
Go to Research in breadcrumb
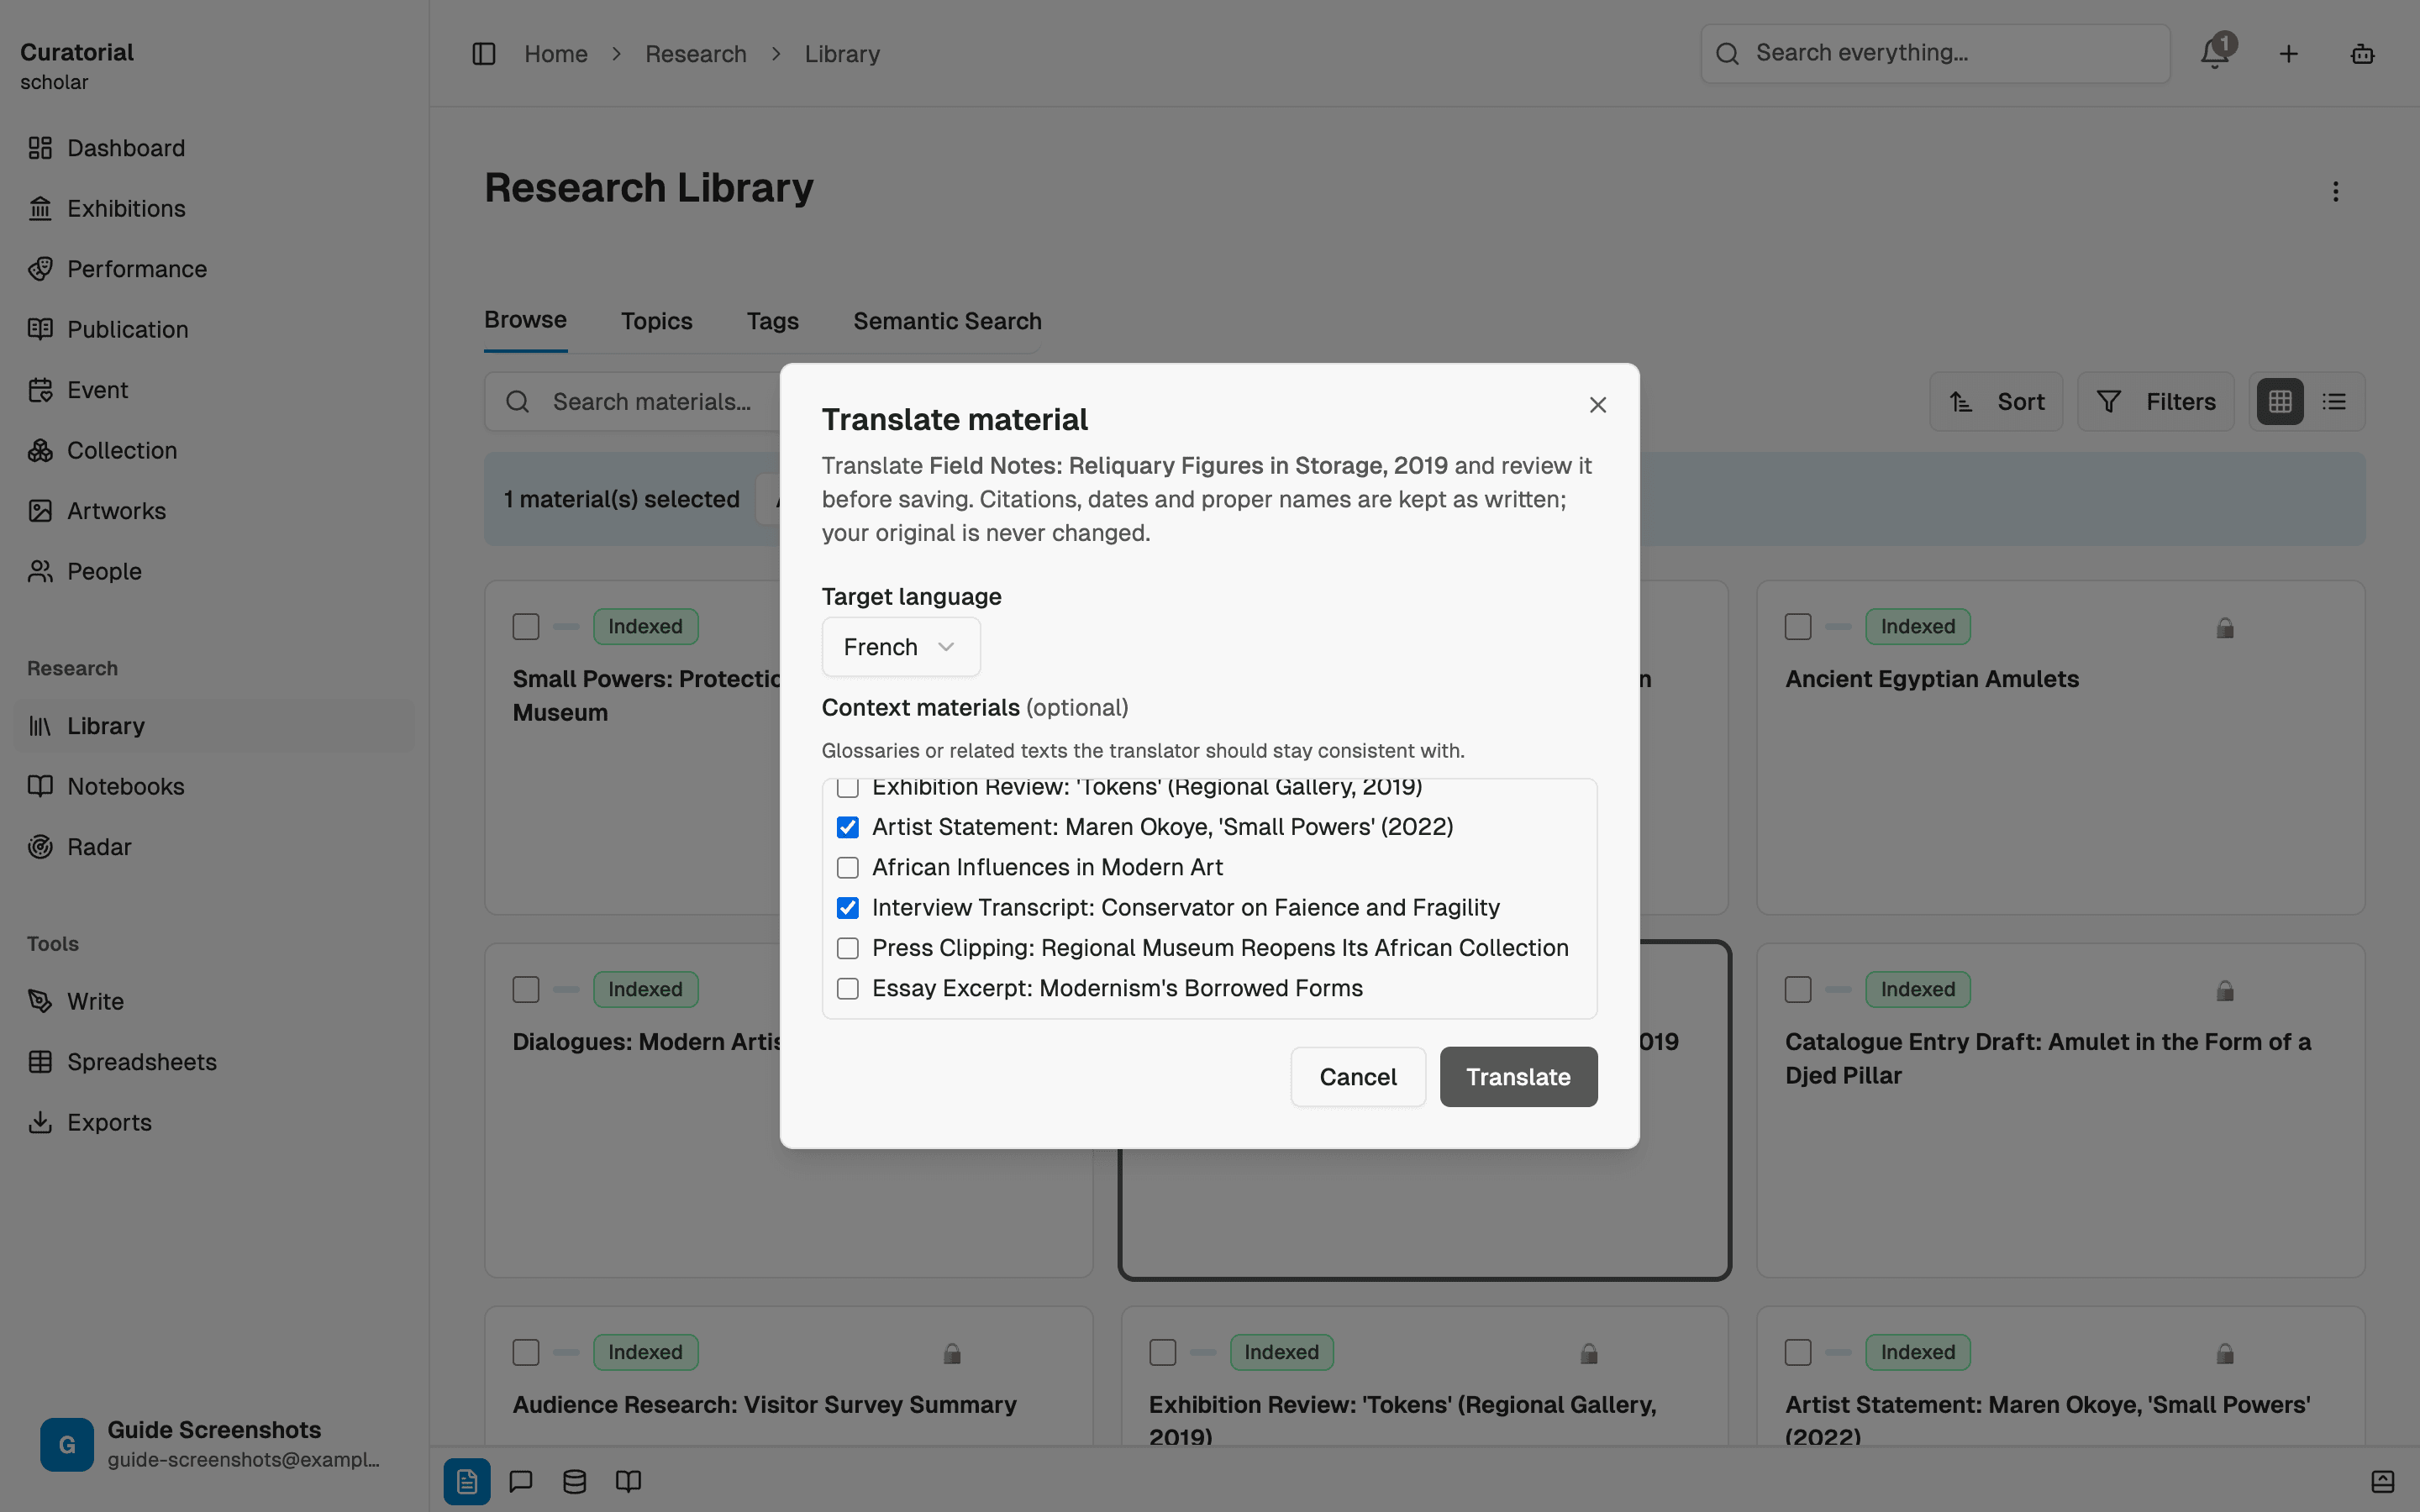click(x=696, y=54)
